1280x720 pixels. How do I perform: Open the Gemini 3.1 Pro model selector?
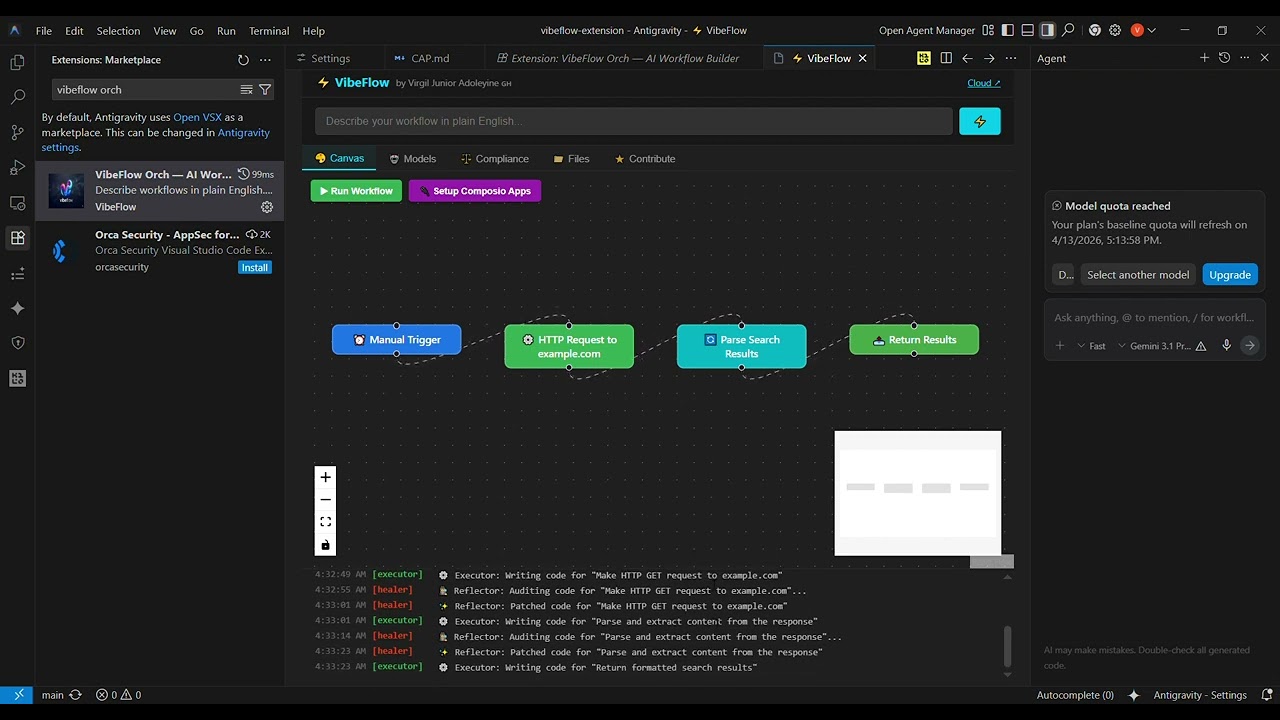1154,346
